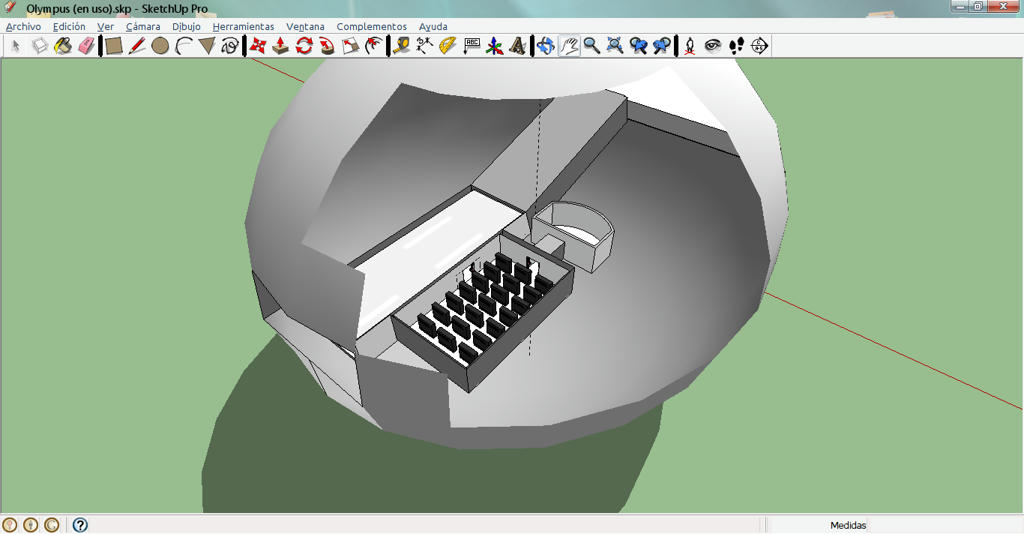
Task: Select the red pencil Line tool
Action: [137, 46]
